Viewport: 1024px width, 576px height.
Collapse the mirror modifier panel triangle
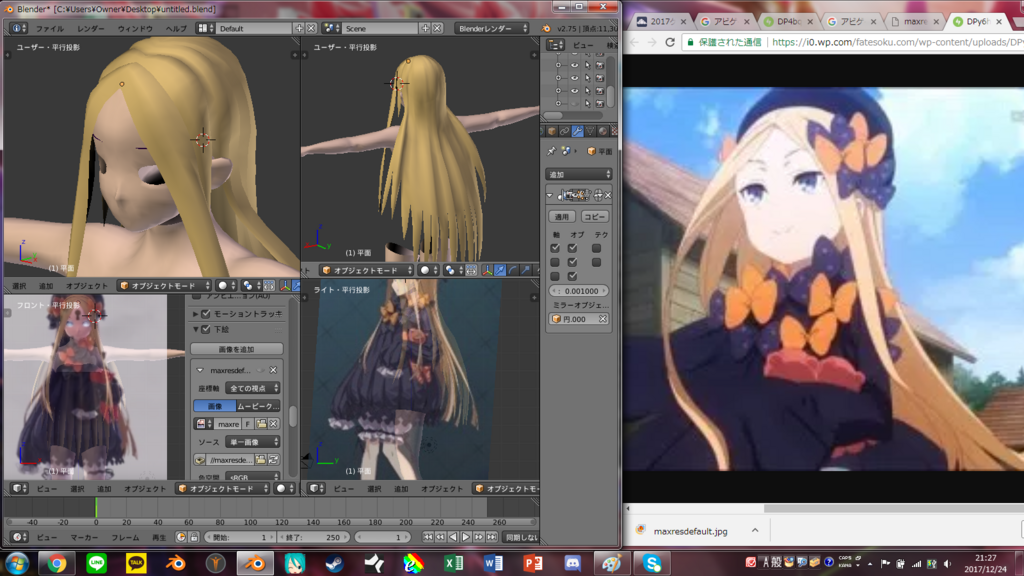(x=550, y=195)
